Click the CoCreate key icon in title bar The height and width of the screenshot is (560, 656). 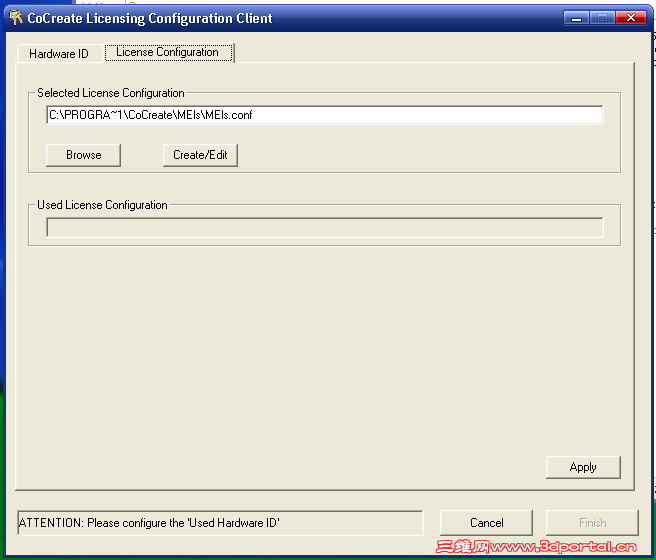coord(16,18)
